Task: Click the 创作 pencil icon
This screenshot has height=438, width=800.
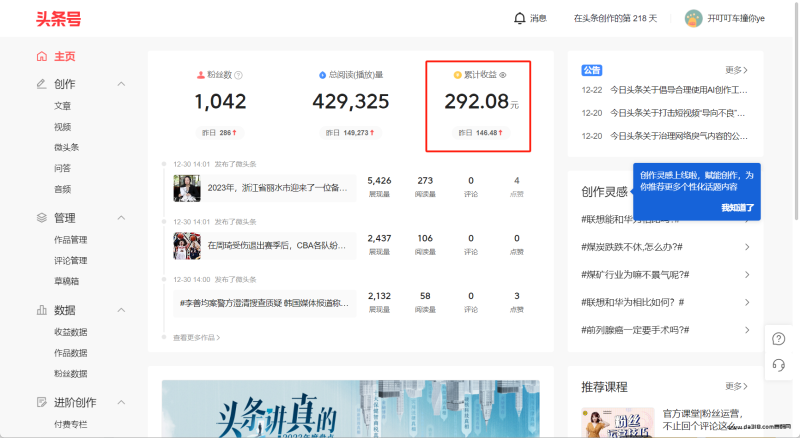Action: [x=42, y=84]
